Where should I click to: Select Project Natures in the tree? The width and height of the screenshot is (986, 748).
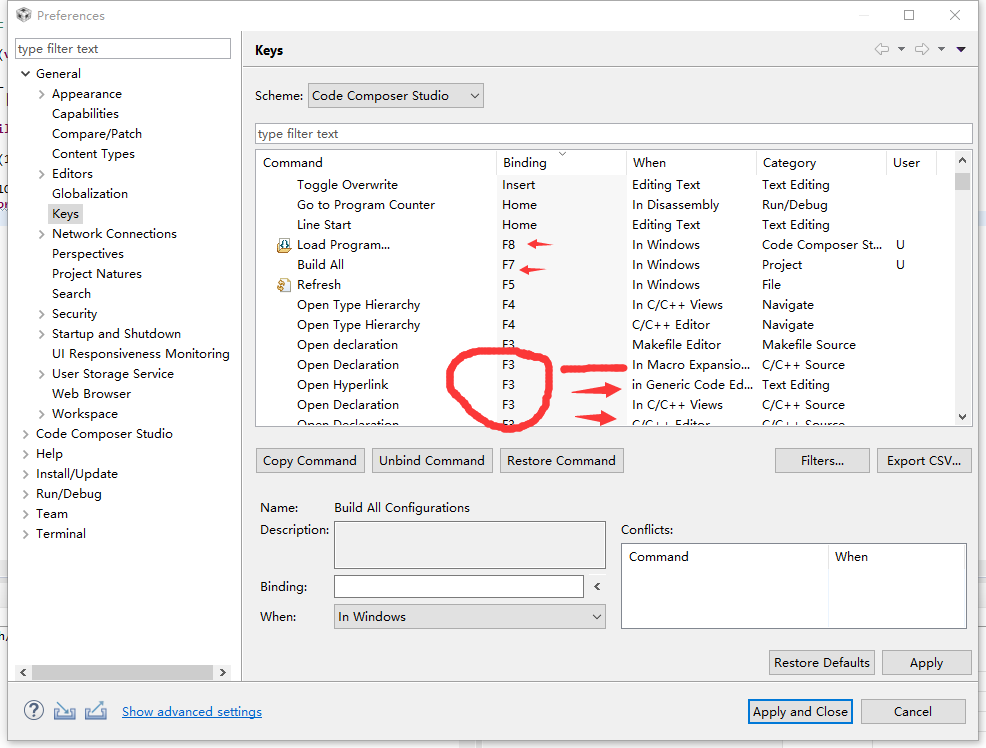(97, 274)
